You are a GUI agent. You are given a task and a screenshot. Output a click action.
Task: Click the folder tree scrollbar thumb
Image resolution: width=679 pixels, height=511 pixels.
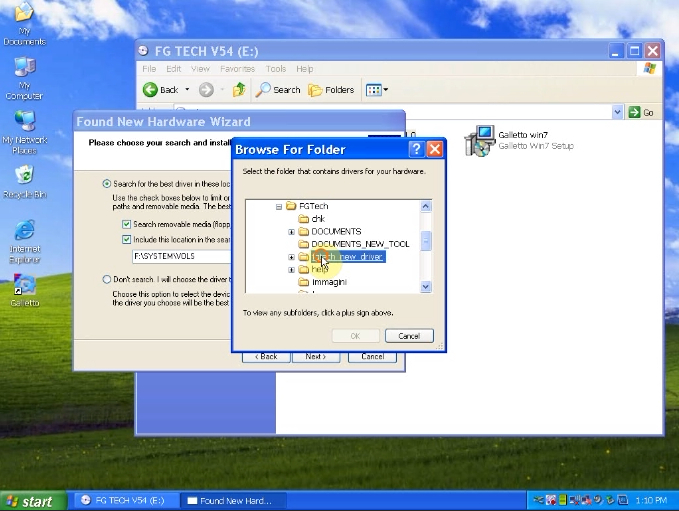(426, 241)
